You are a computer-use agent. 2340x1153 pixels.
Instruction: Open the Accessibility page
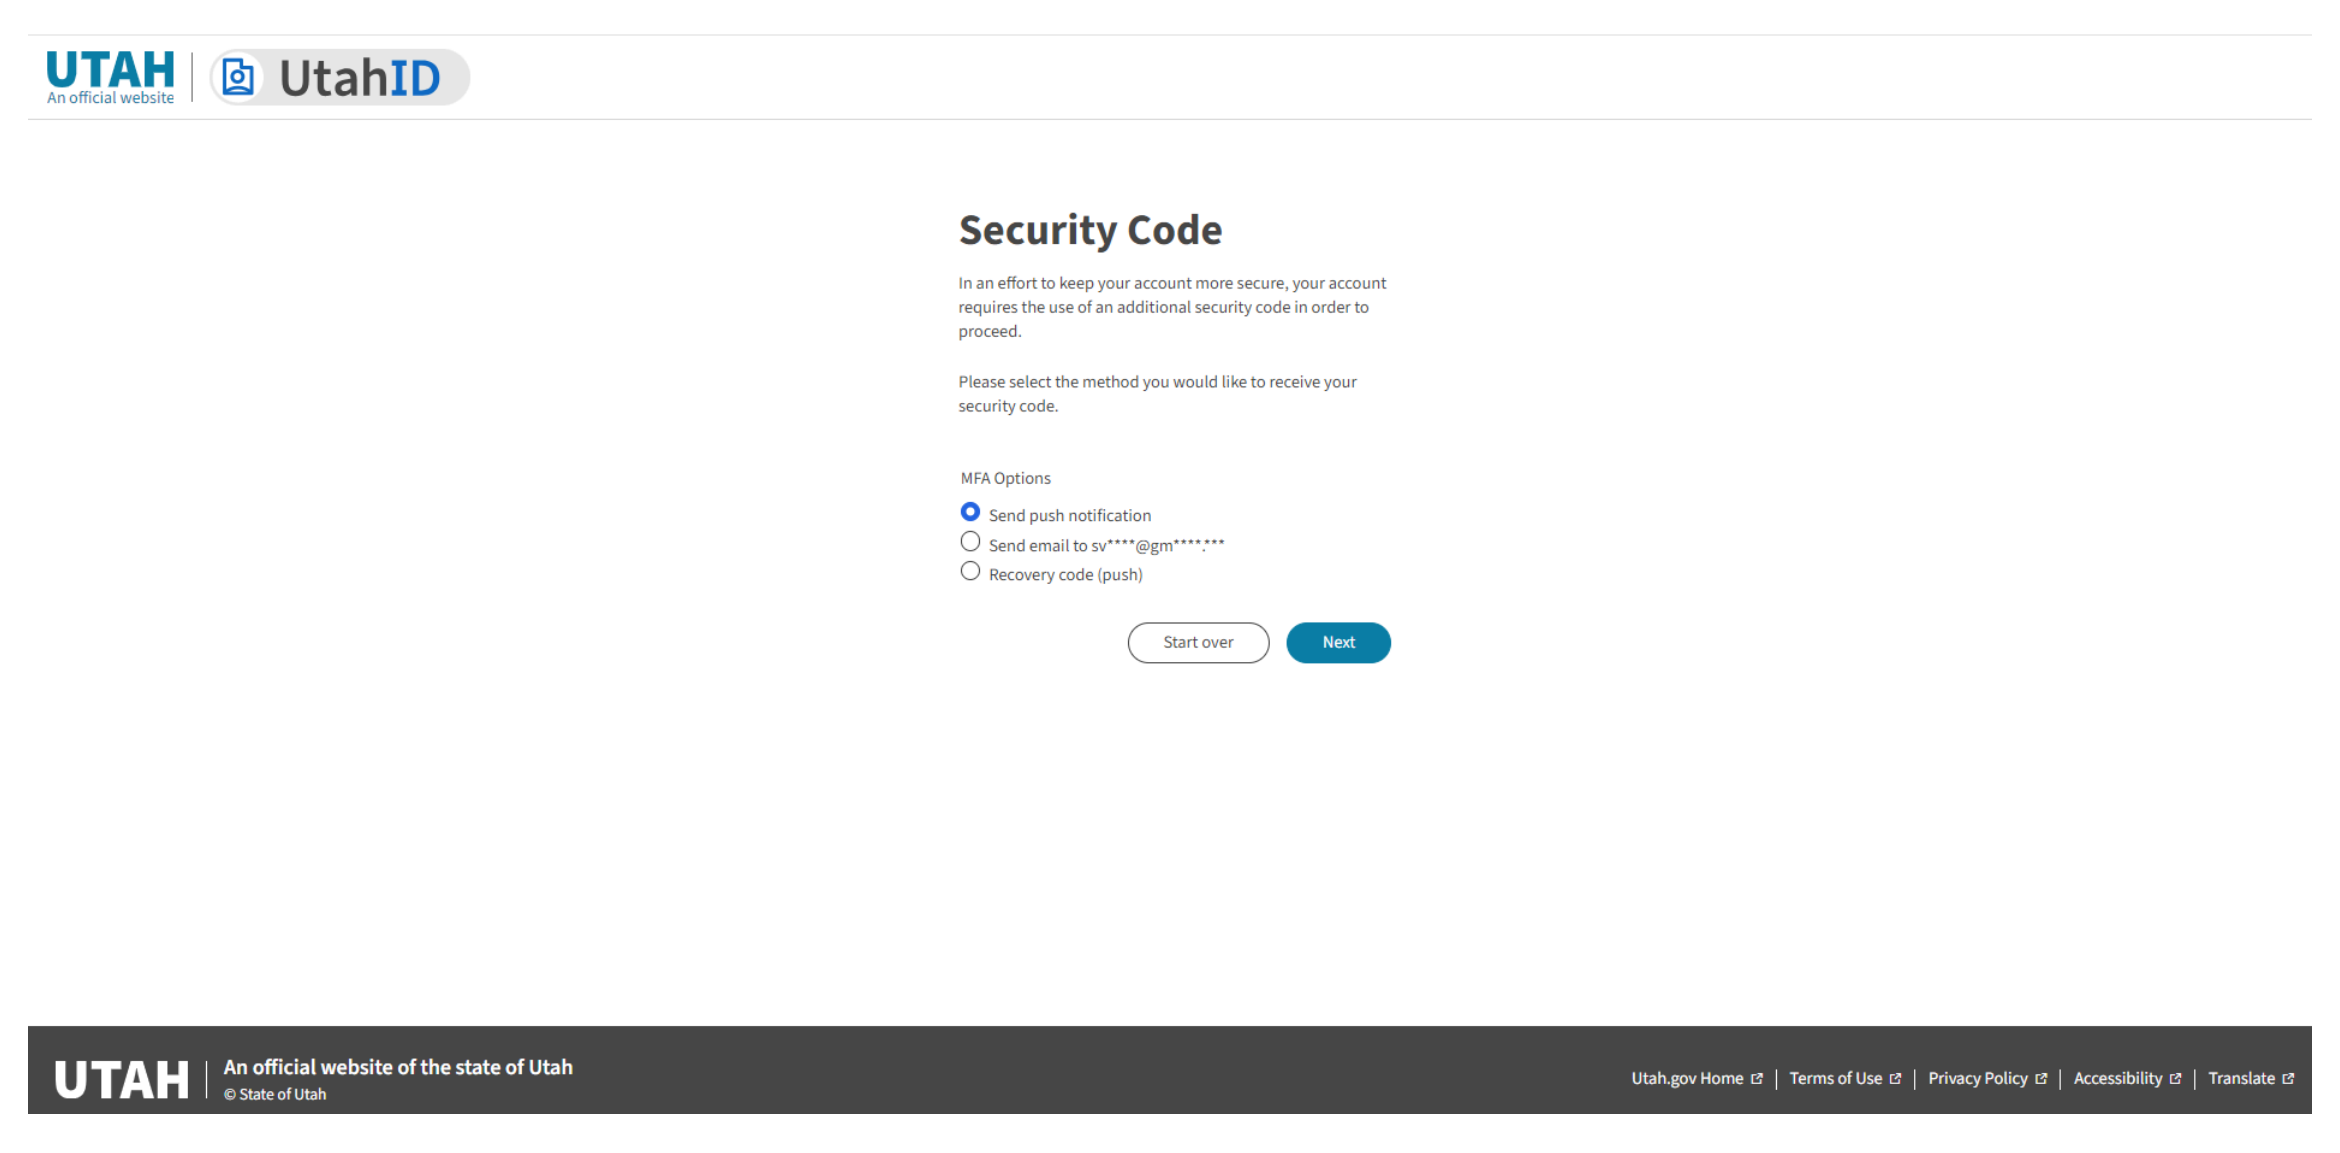tap(2117, 1078)
